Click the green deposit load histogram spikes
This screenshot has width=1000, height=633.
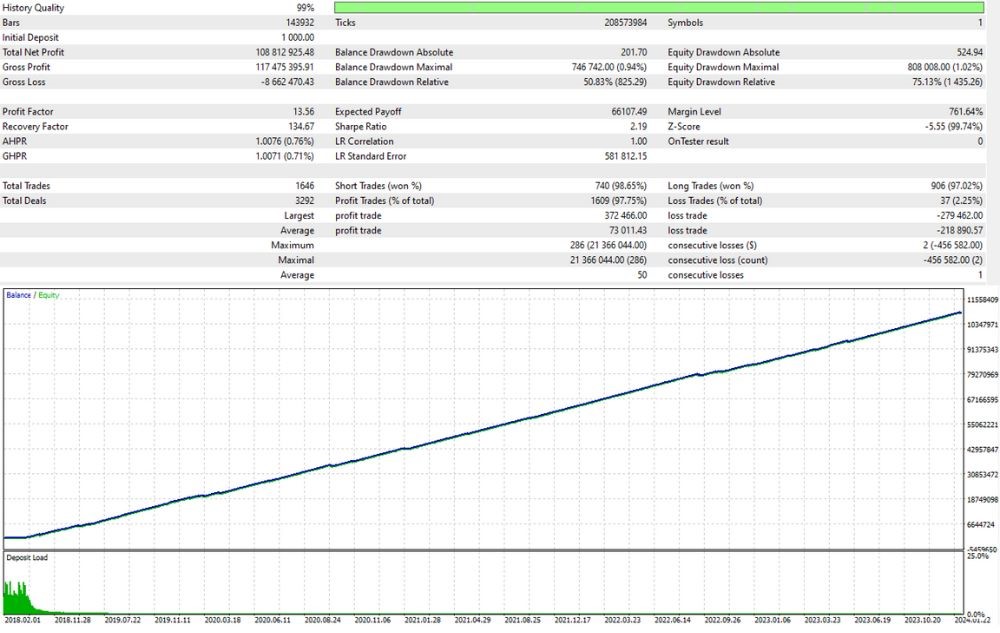[x=20, y=598]
